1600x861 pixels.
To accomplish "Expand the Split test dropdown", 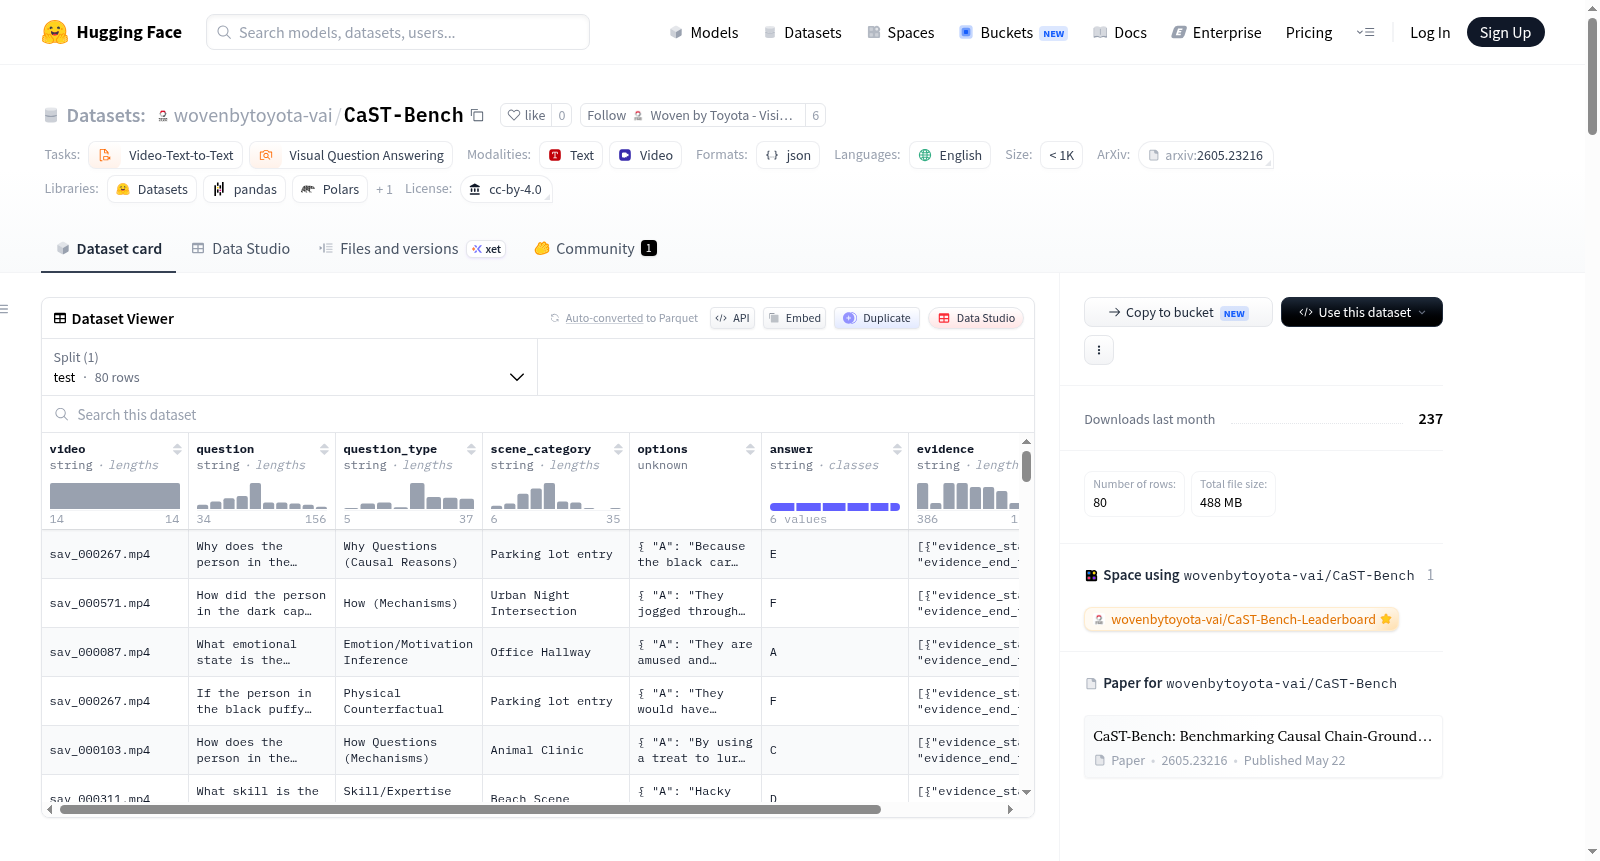I will (x=290, y=367).
